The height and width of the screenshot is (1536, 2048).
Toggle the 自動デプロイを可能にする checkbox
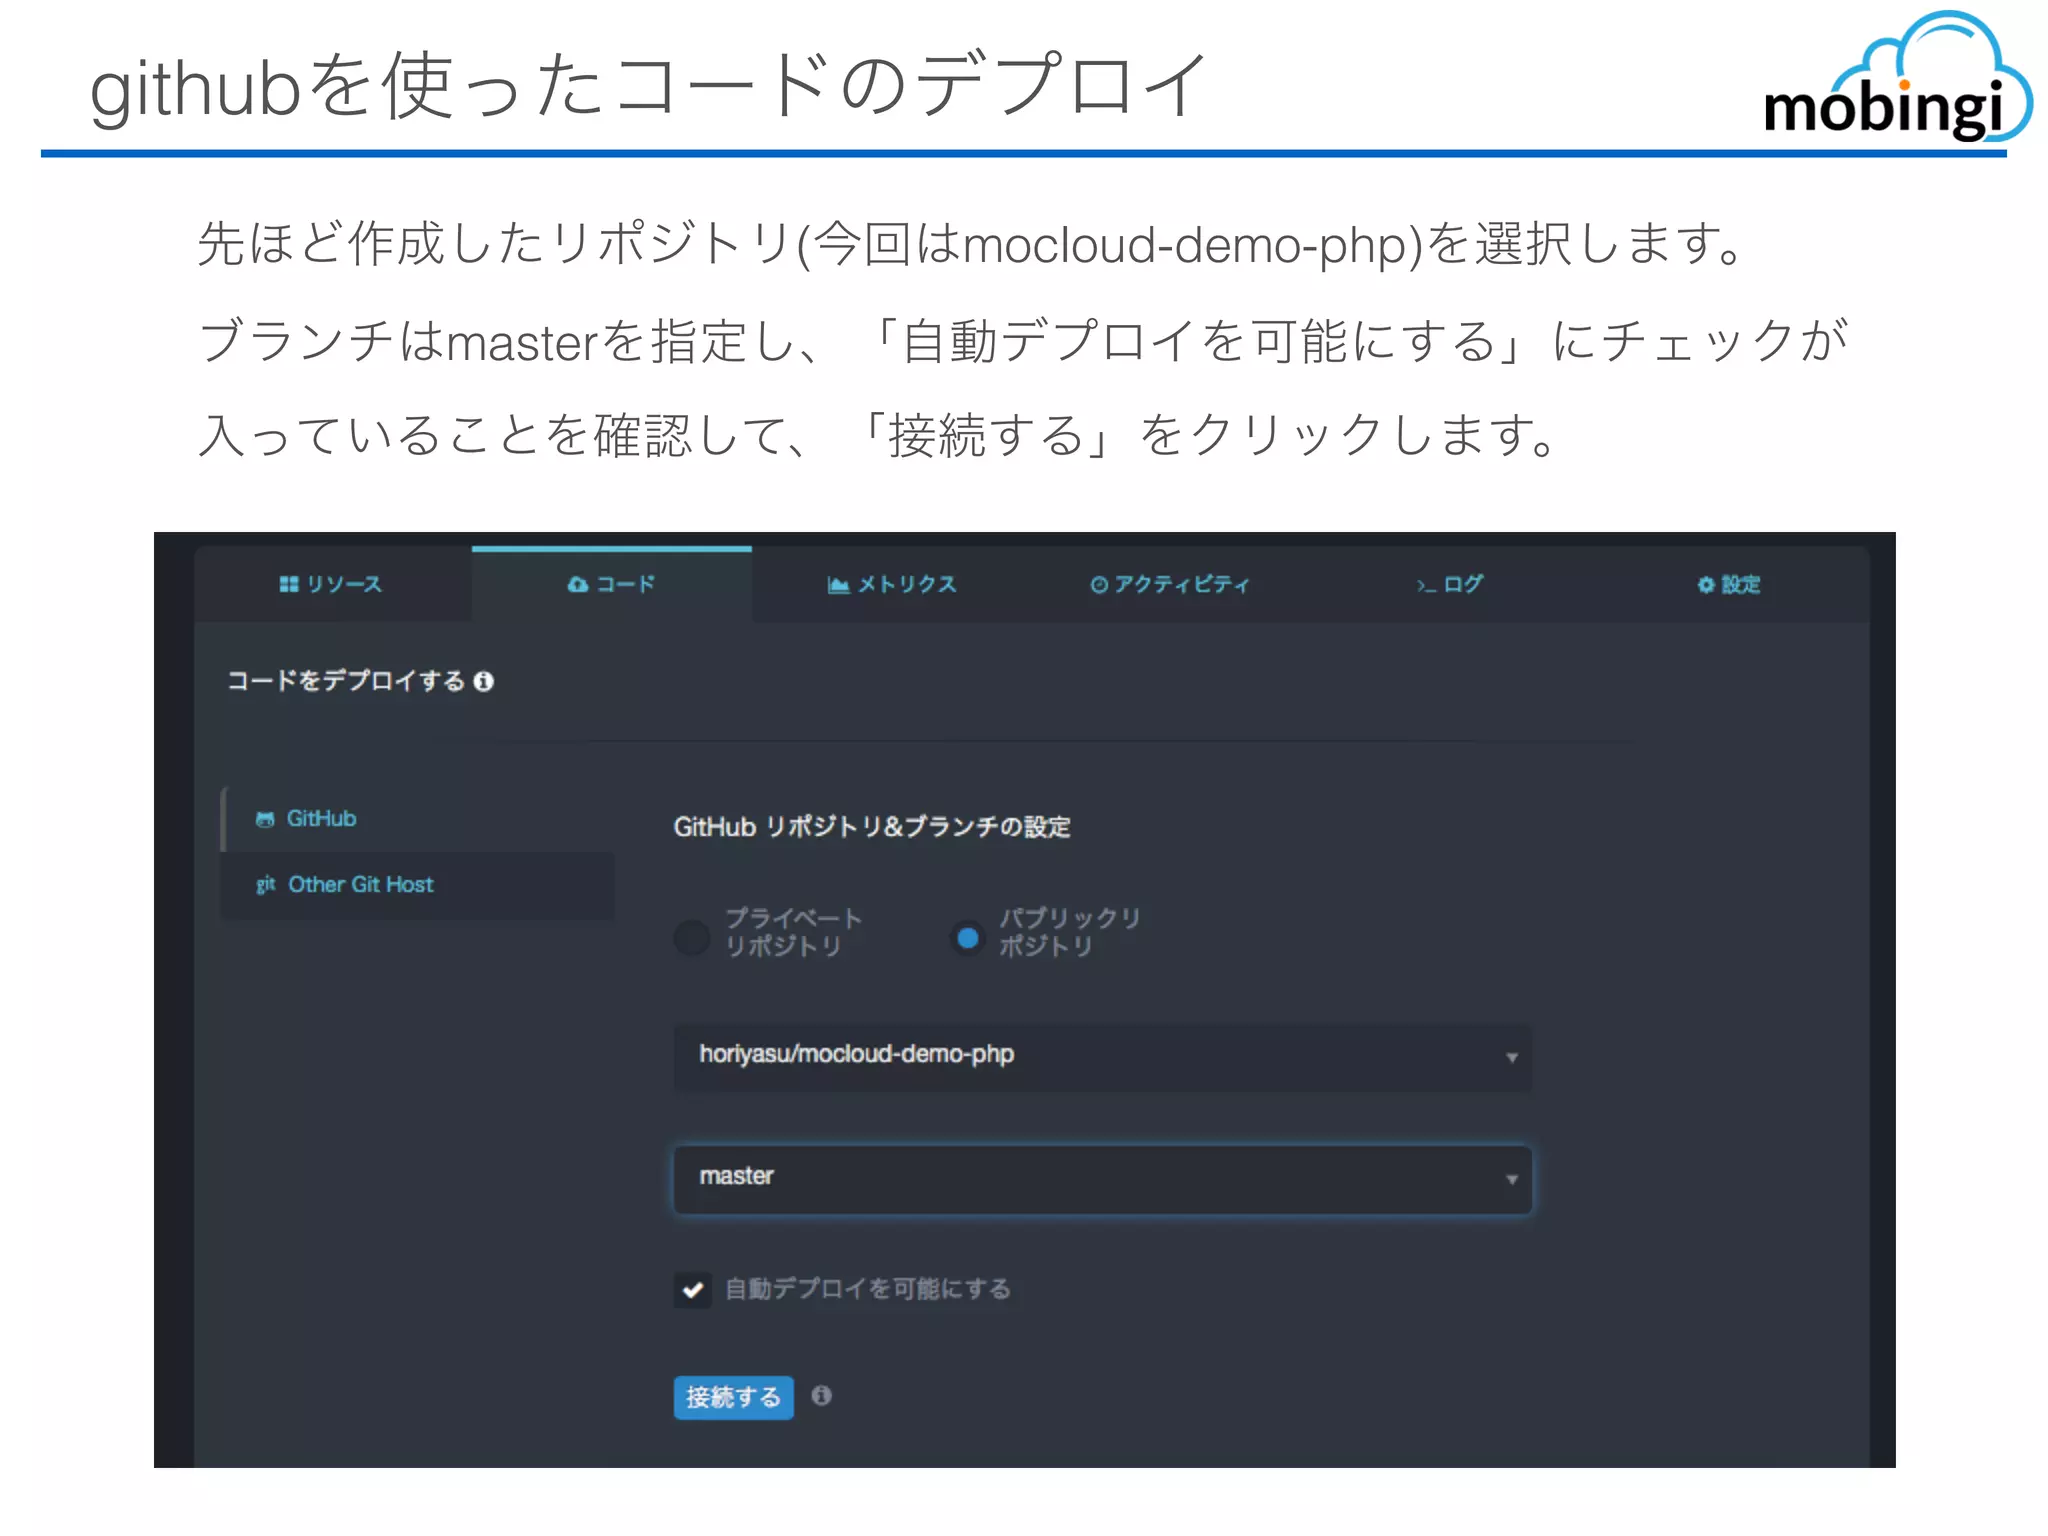coord(692,1289)
